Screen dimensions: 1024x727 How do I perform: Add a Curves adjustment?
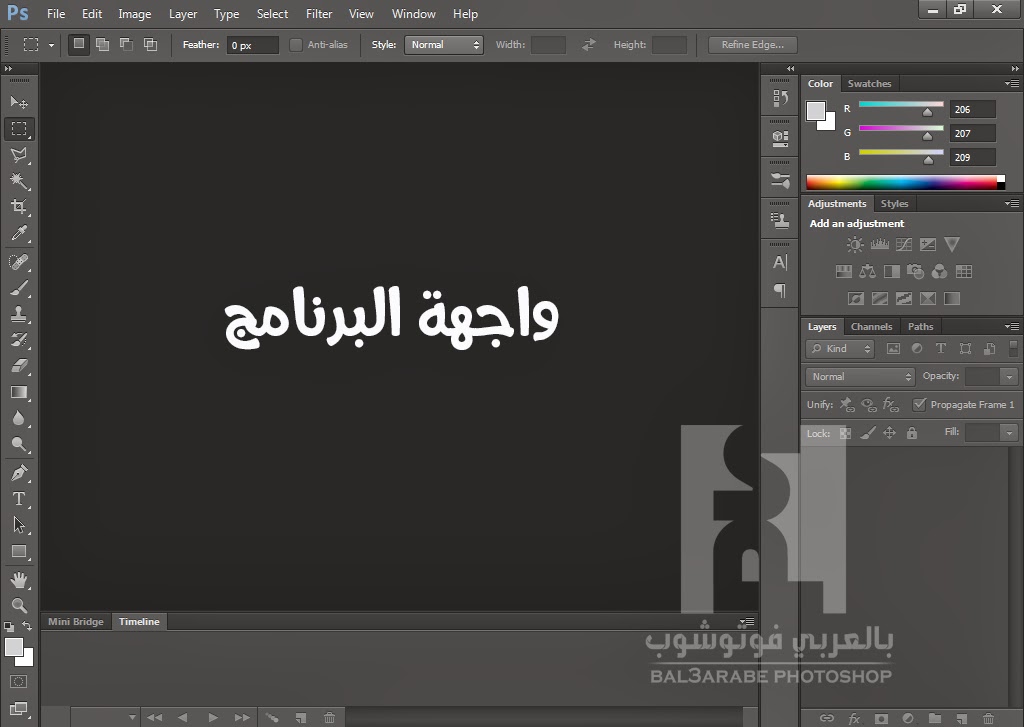pos(904,245)
